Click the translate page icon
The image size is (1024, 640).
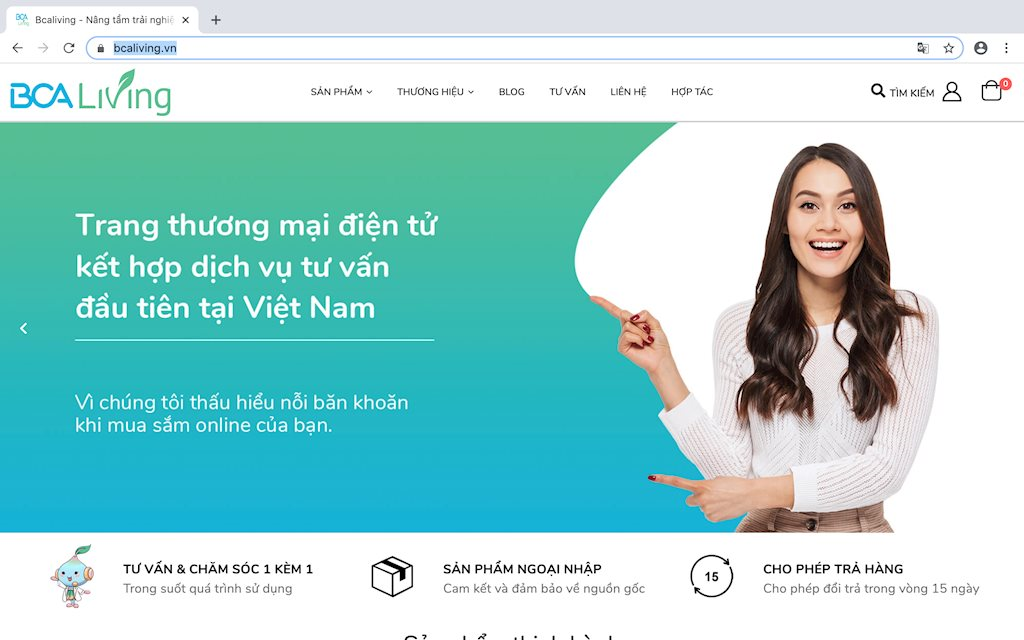(x=923, y=48)
